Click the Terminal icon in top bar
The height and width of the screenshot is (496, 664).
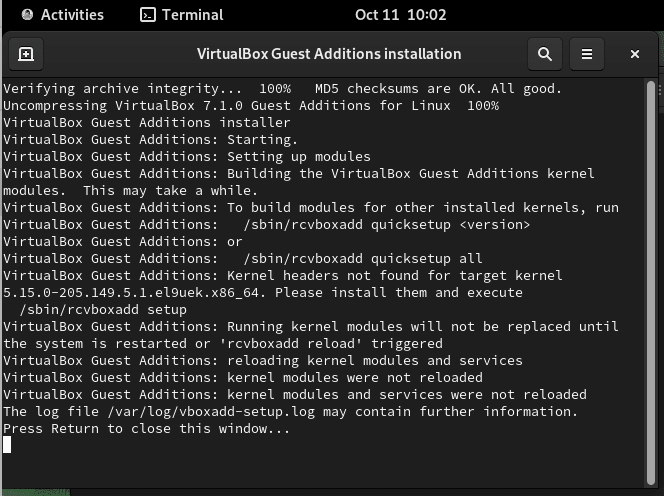148,15
